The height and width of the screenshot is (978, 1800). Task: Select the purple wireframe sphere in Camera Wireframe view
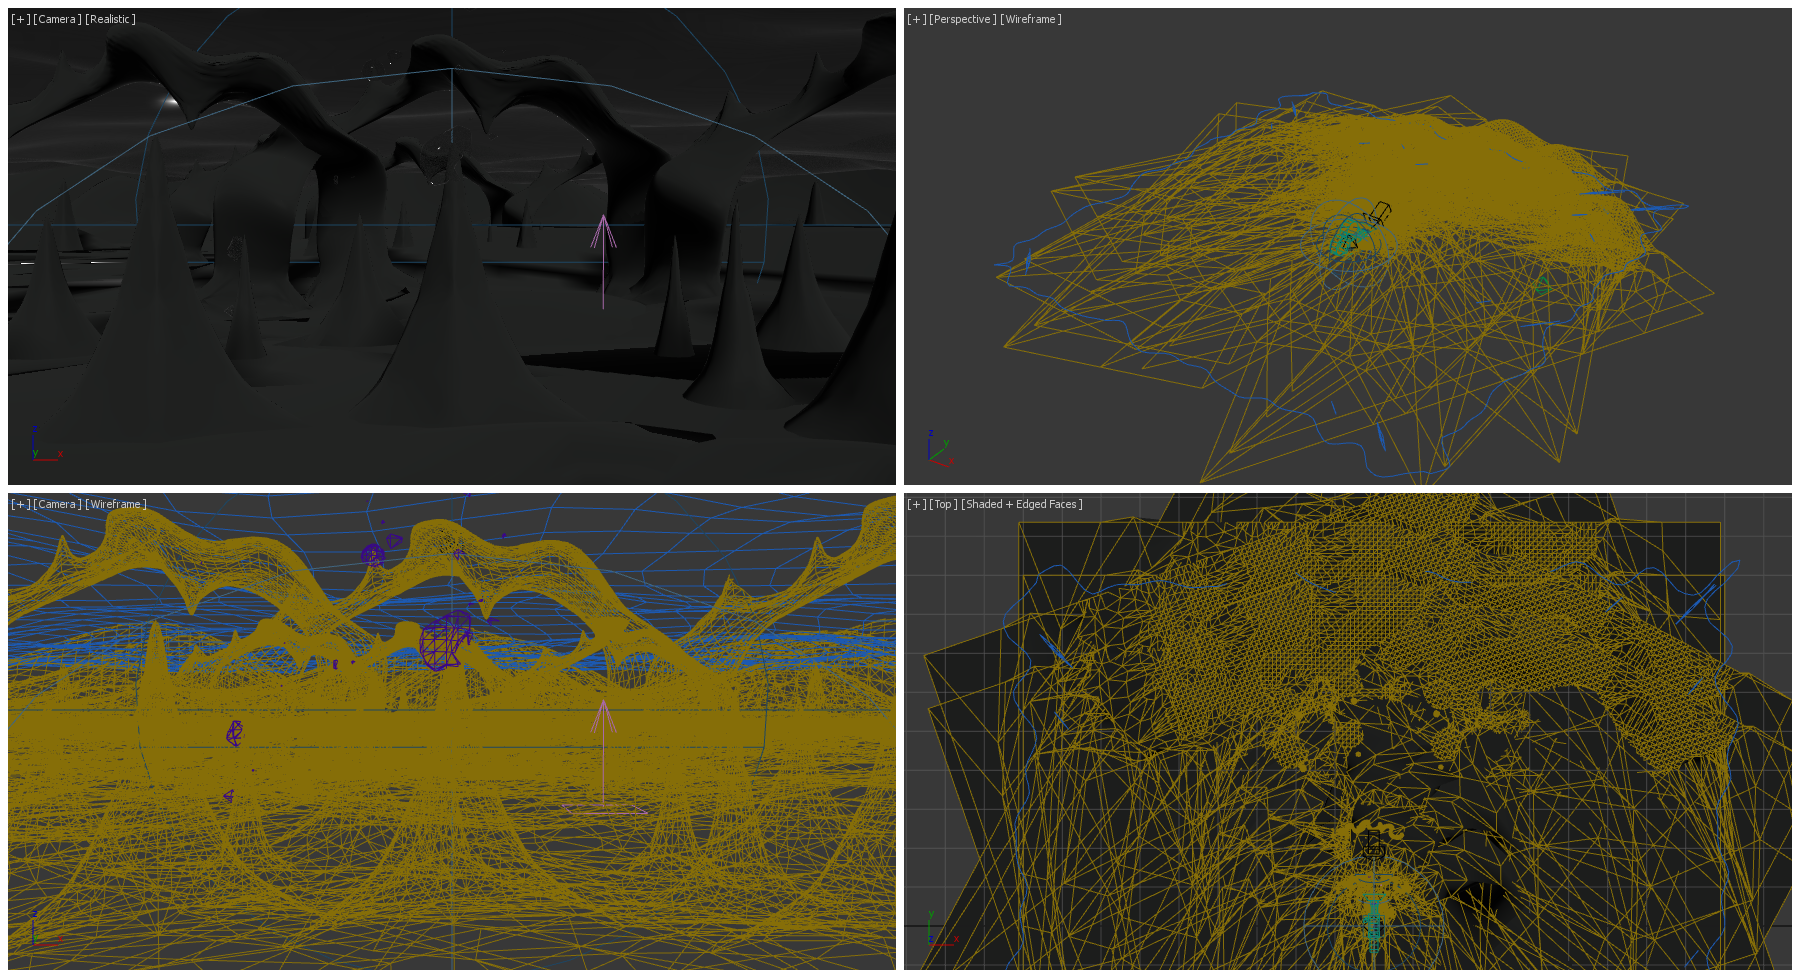373,554
